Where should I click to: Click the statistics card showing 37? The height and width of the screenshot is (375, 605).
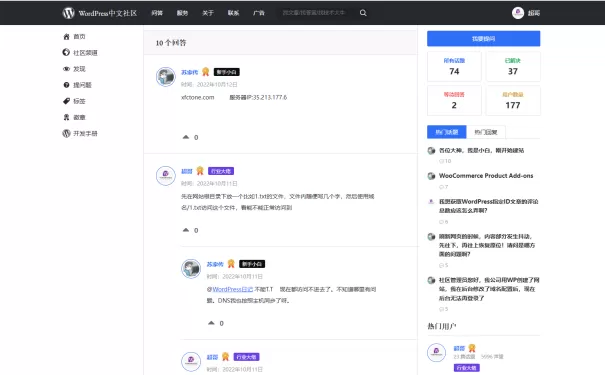coord(513,66)
